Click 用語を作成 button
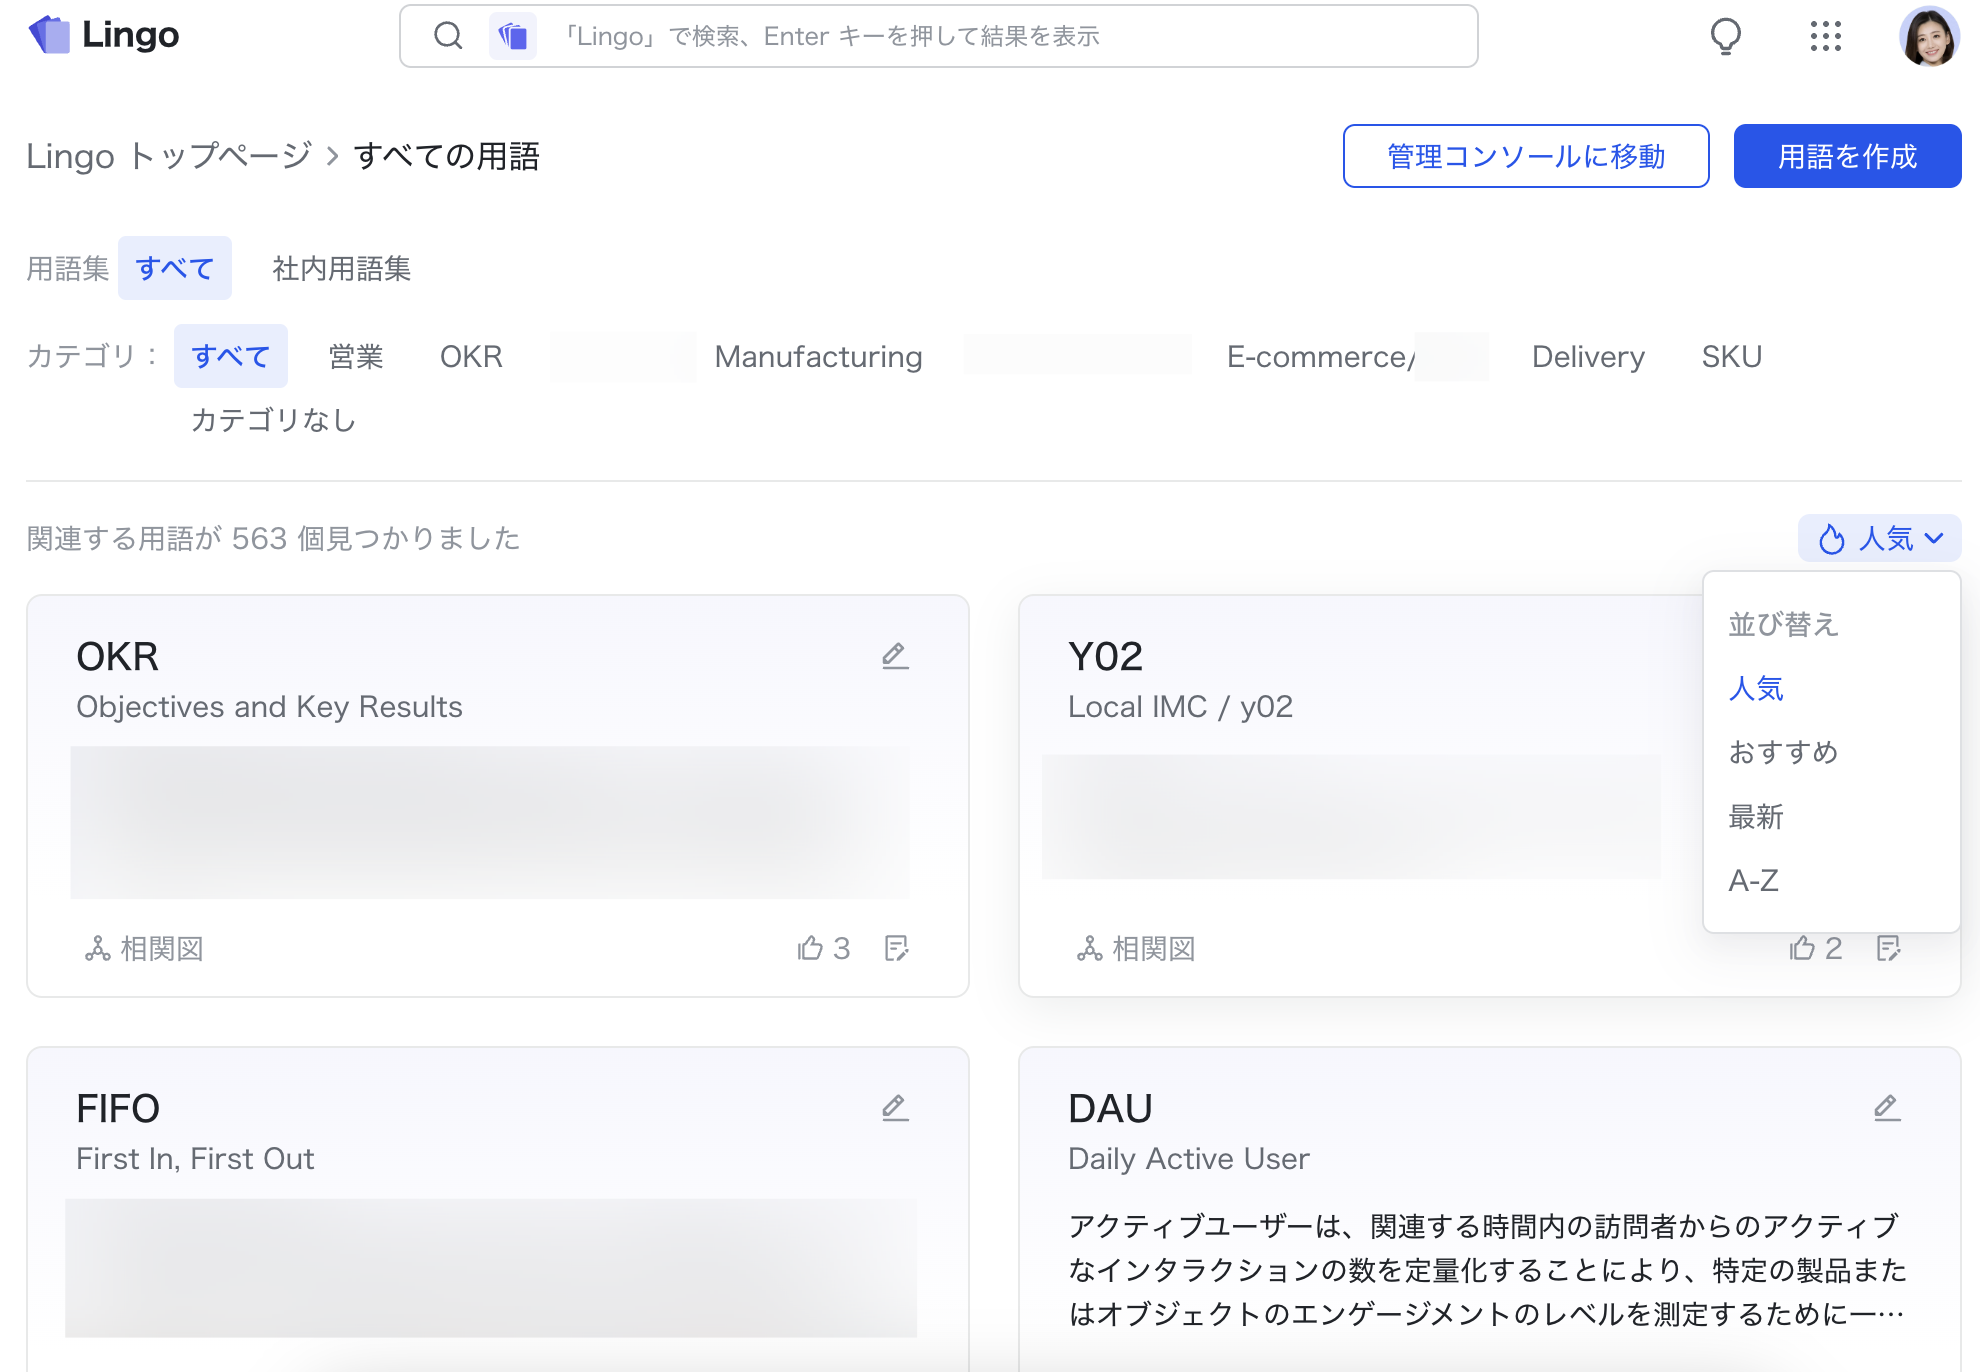Screen dimensions: 1980x1372 tap(1847, 157)
